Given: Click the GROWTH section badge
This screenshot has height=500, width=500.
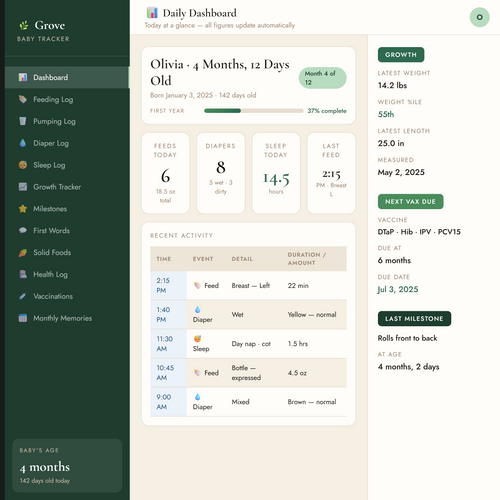Looking at the screenshot, I should tap(401, 55).
